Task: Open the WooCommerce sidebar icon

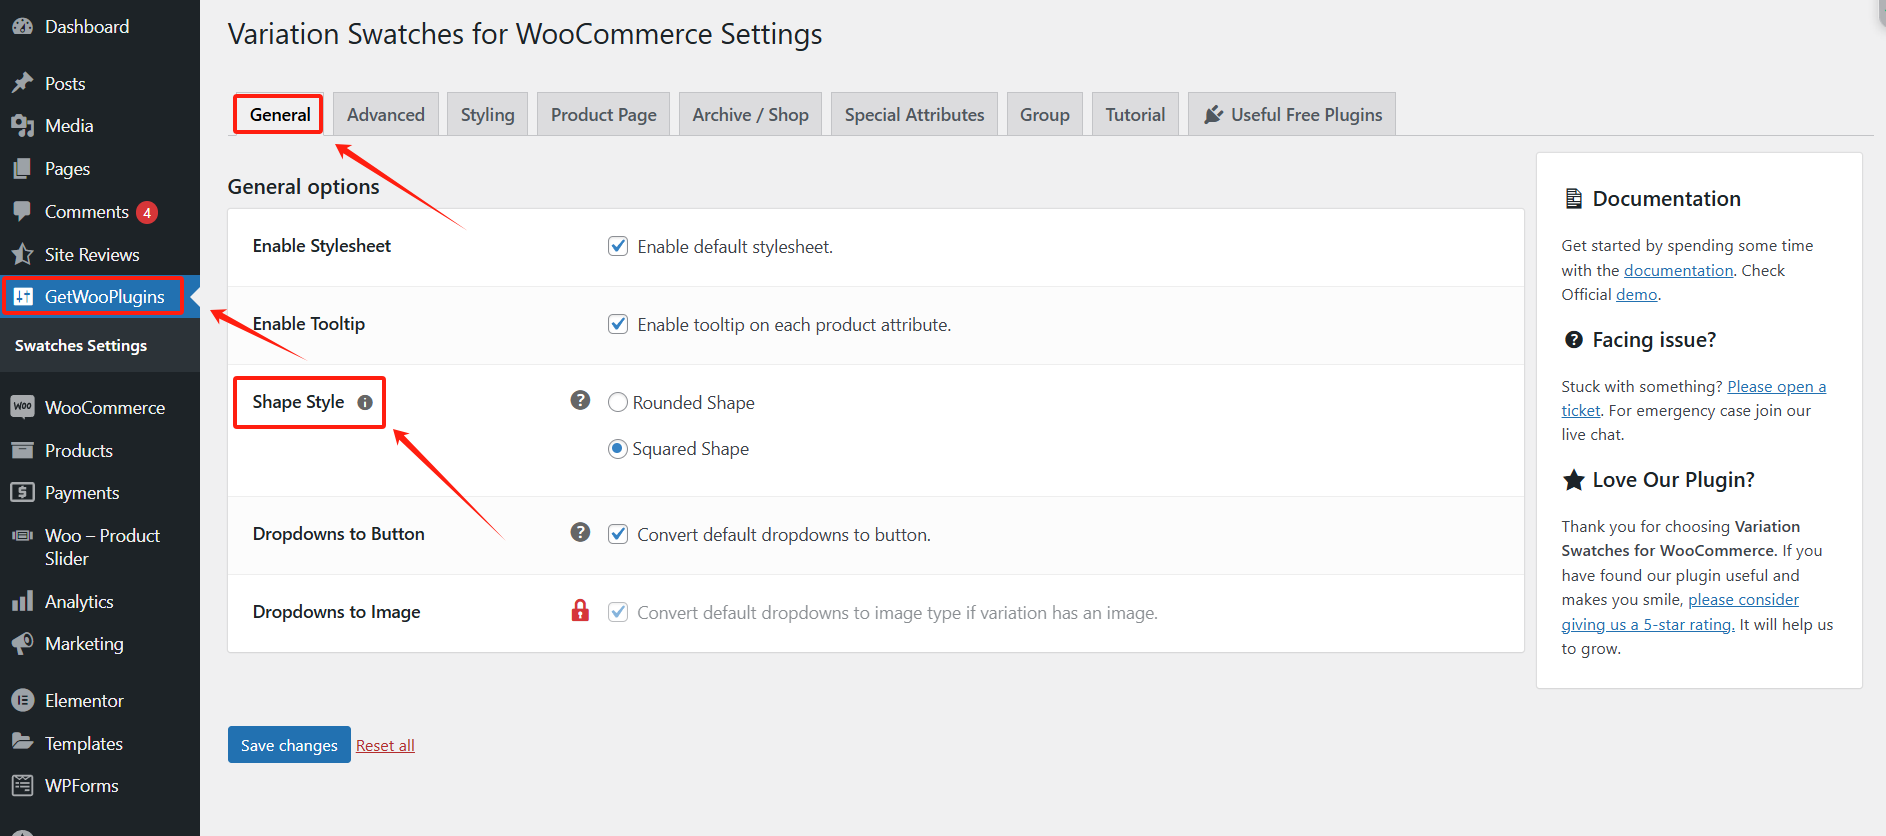Action: point(22,406)
